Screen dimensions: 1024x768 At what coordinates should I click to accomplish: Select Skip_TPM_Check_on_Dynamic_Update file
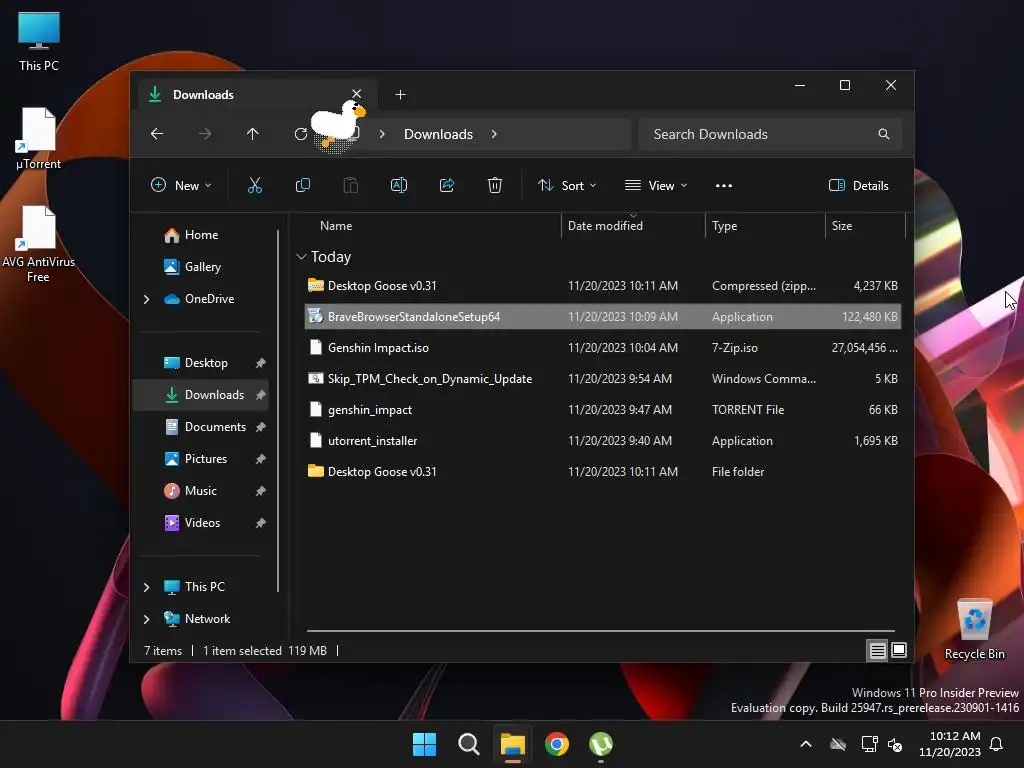pos(603,379)
